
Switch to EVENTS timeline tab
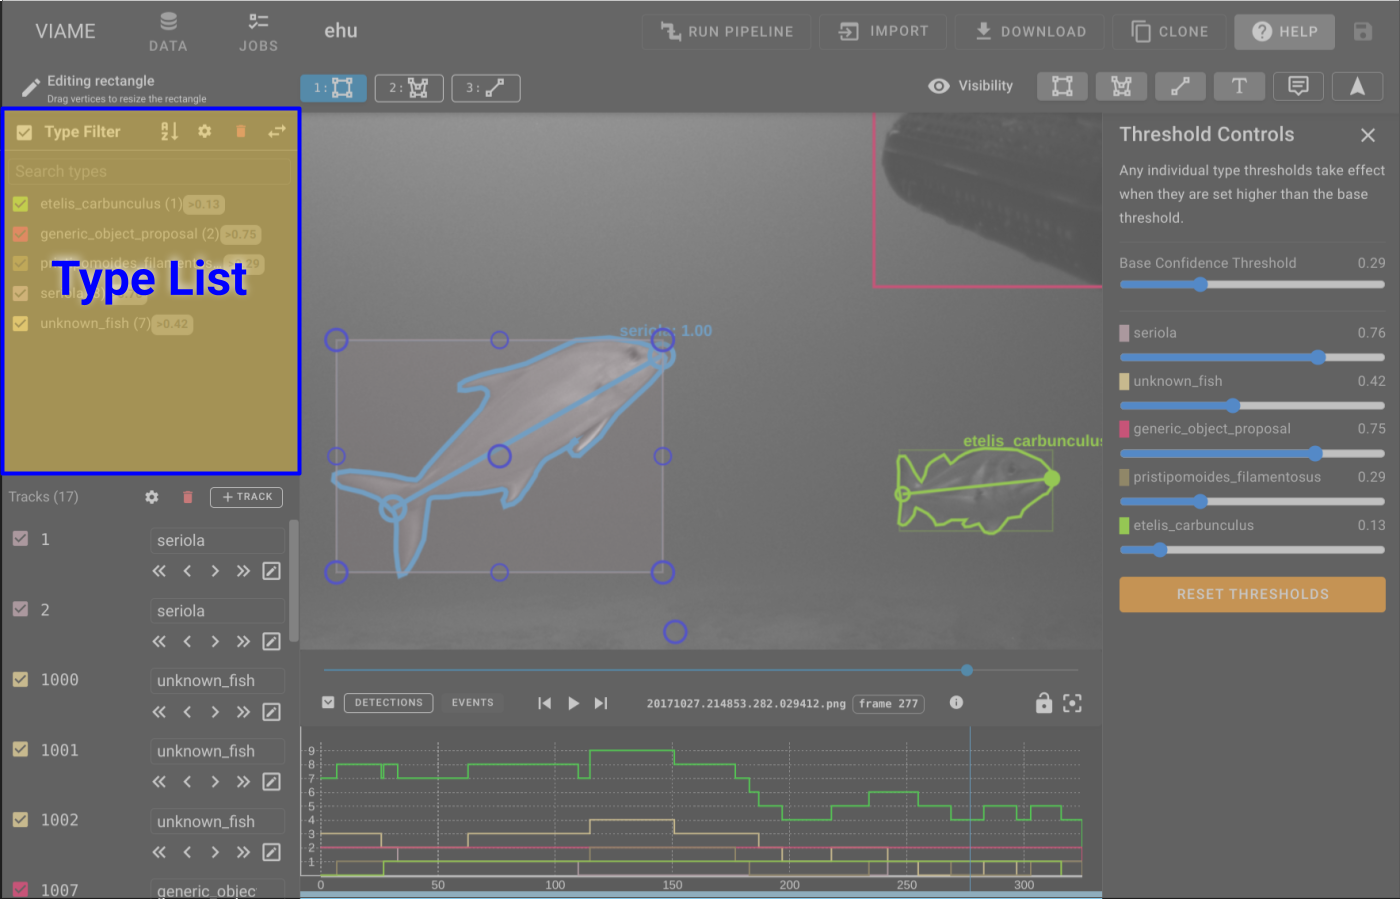[473, 703]
